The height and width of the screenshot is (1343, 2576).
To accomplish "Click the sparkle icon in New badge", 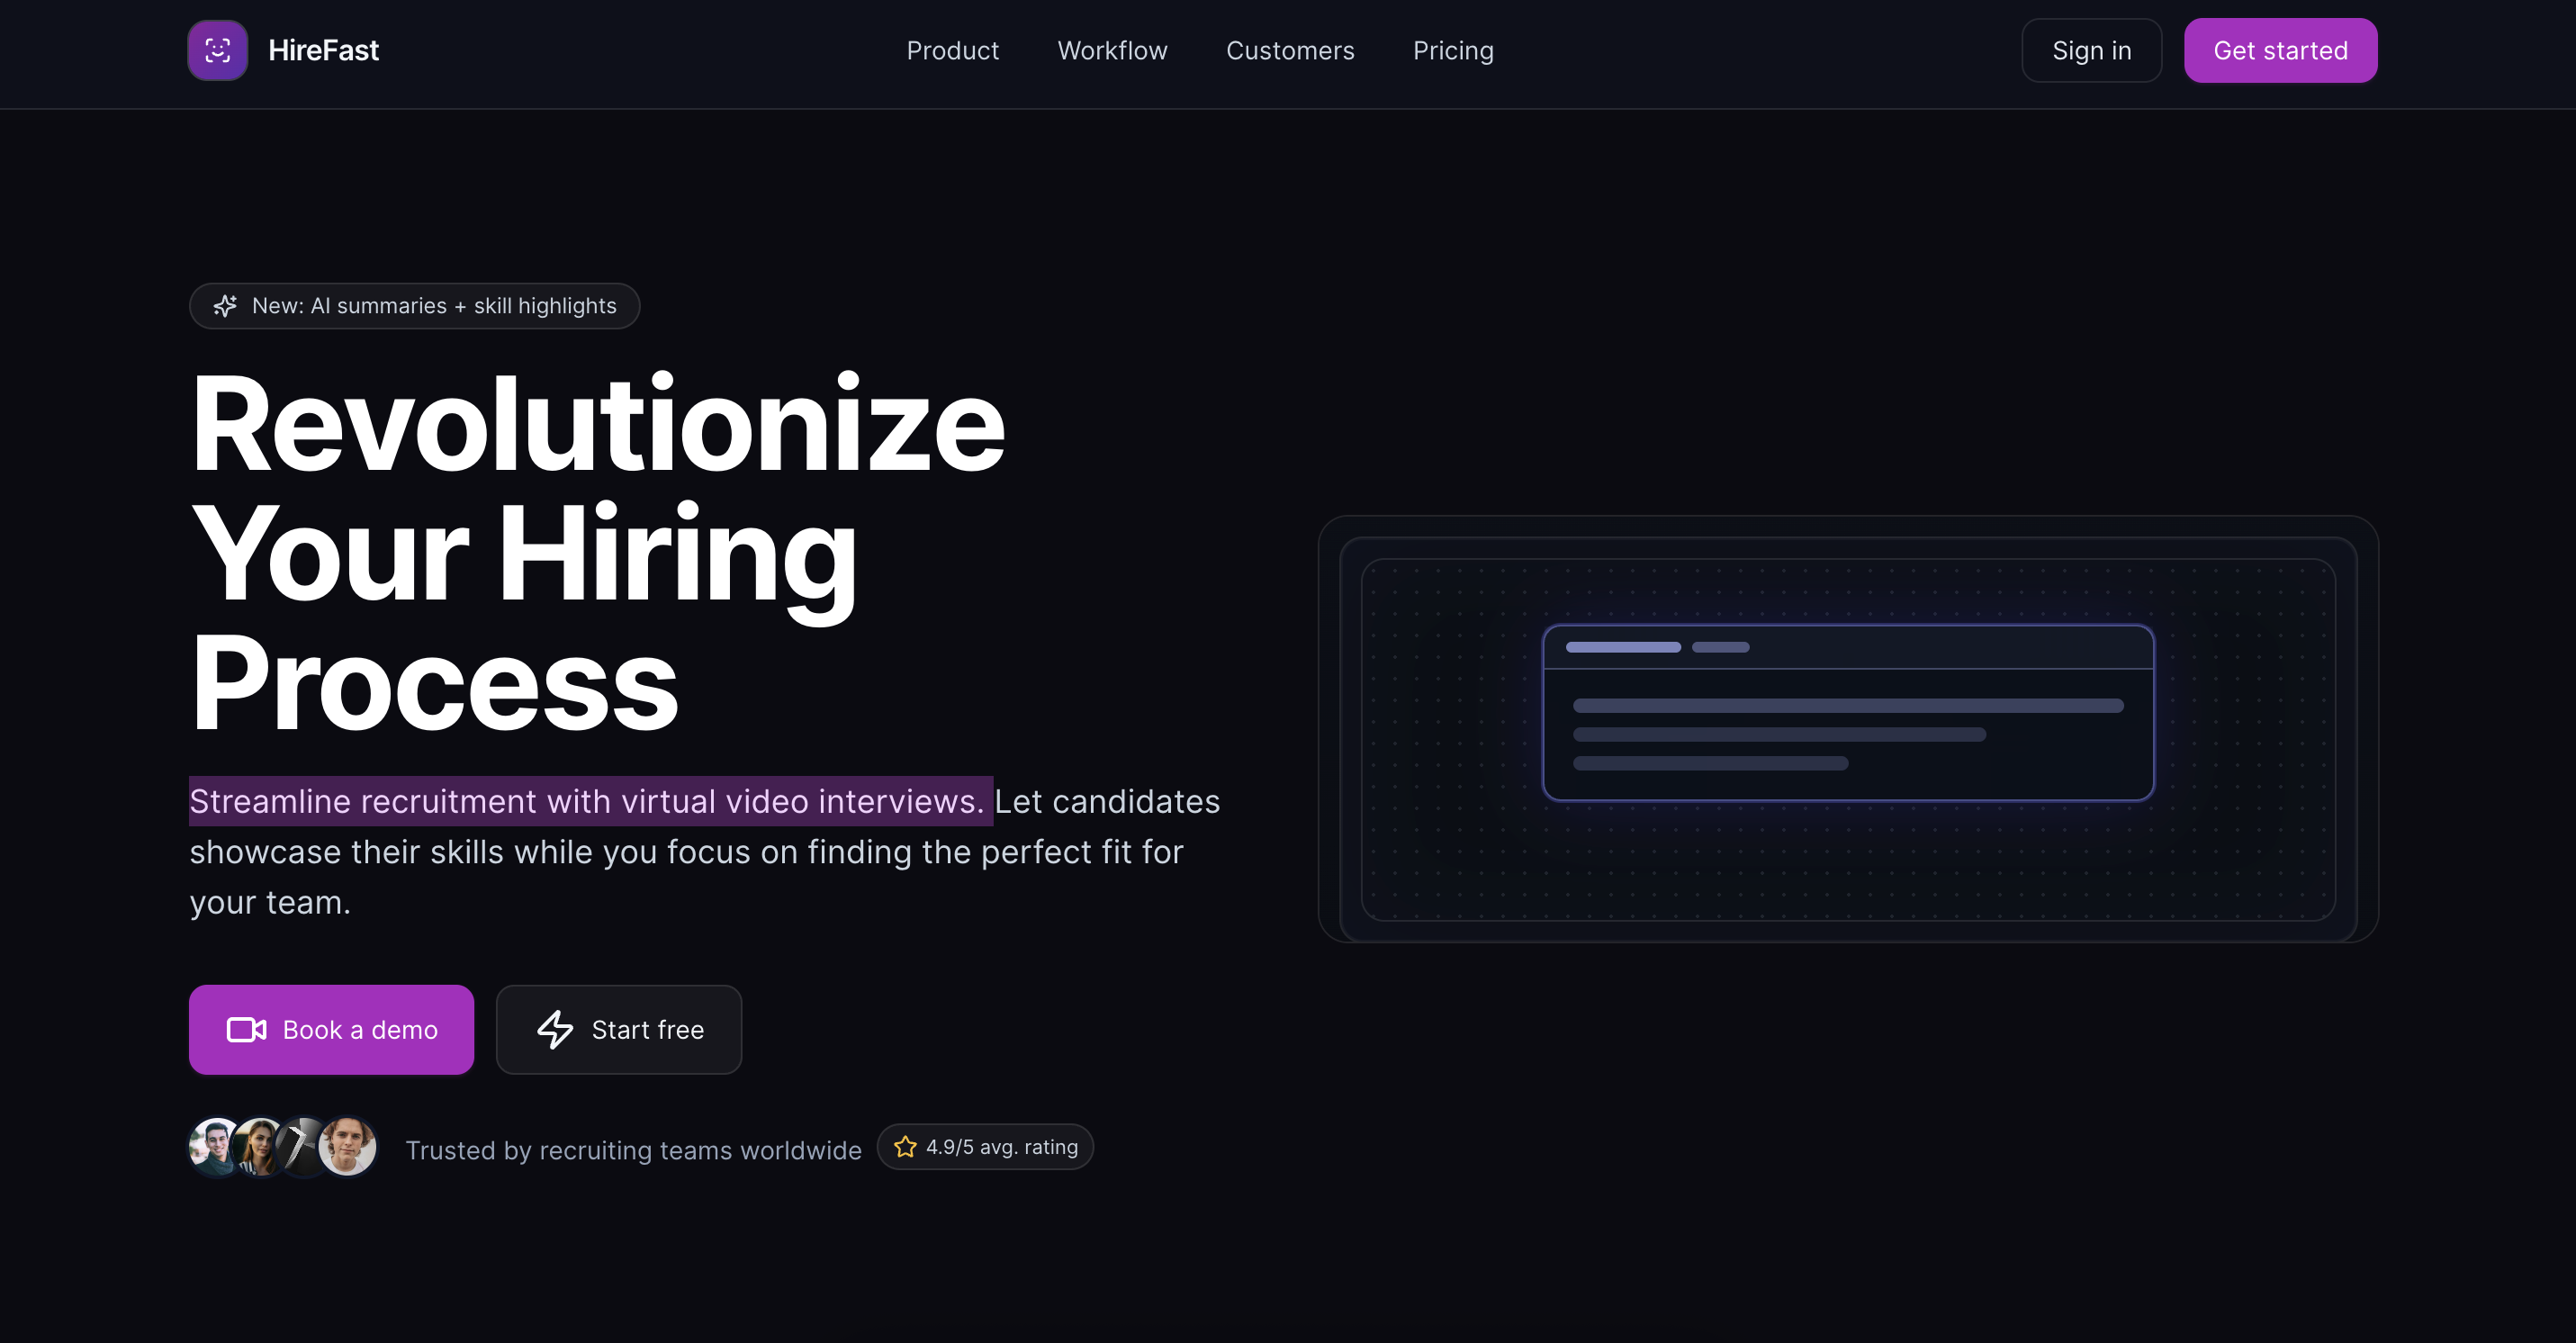I will tap(225, 306).
